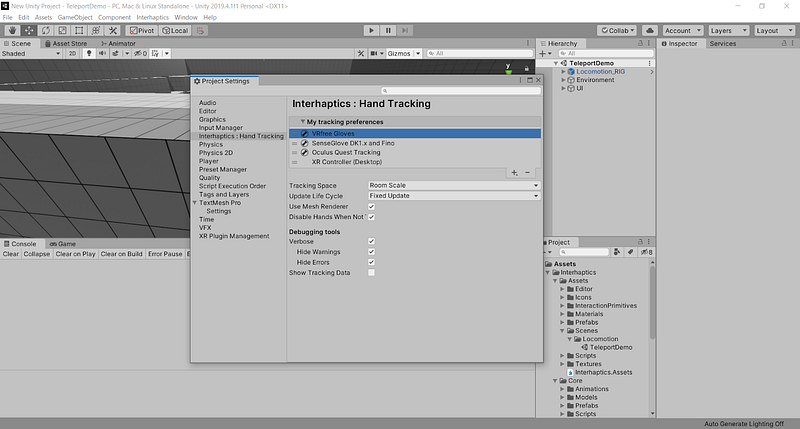800x429 pixels.
Task: Click Clear button in Console
Action: click(11, 254)
